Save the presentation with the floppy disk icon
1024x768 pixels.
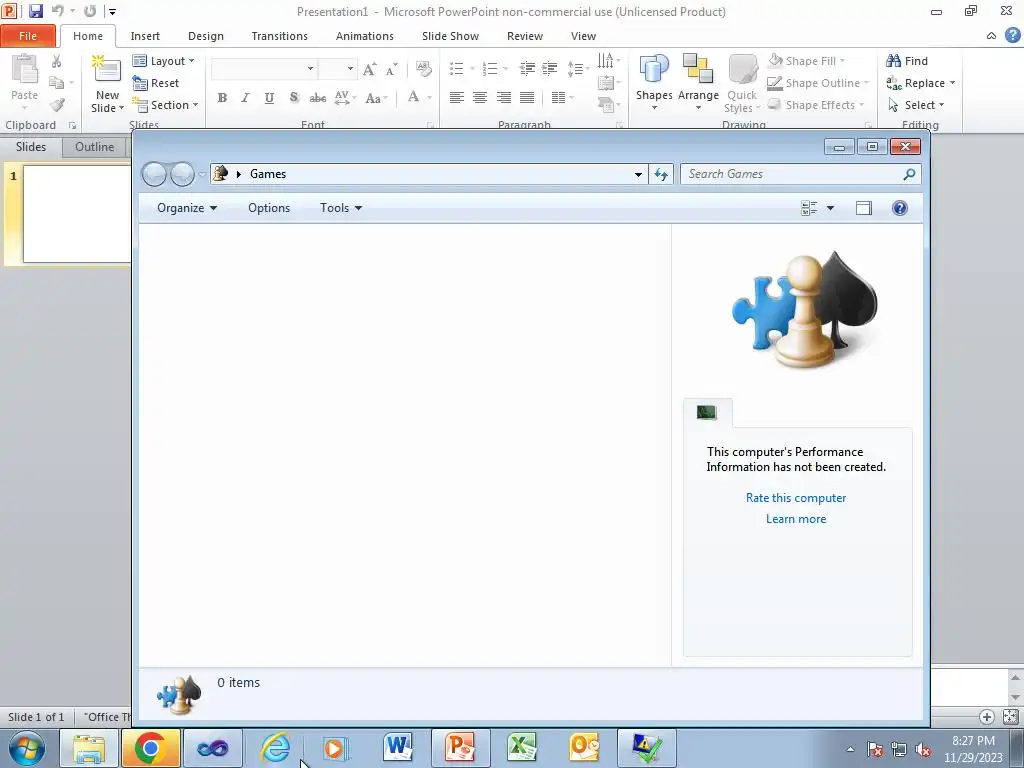[35, 11]
